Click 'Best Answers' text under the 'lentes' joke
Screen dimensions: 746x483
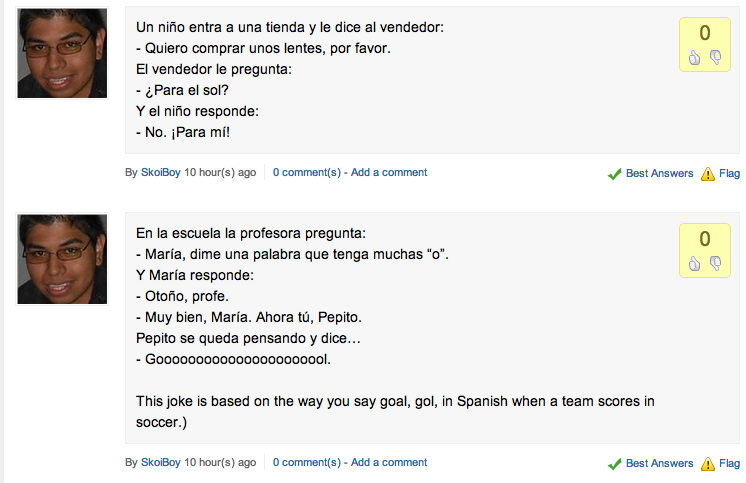point(659,174)
